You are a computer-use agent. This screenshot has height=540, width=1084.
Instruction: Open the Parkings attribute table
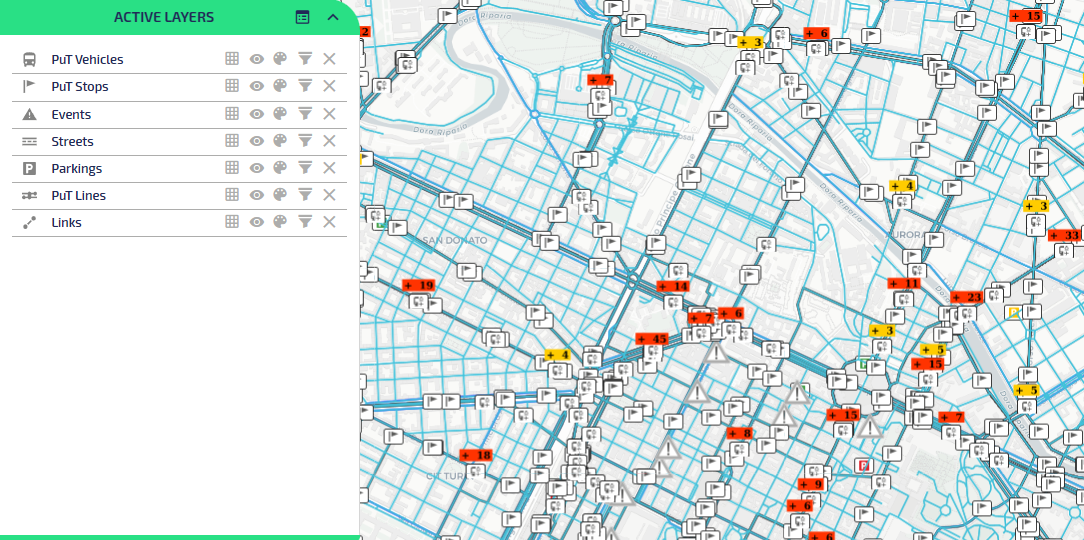point(232,168)
